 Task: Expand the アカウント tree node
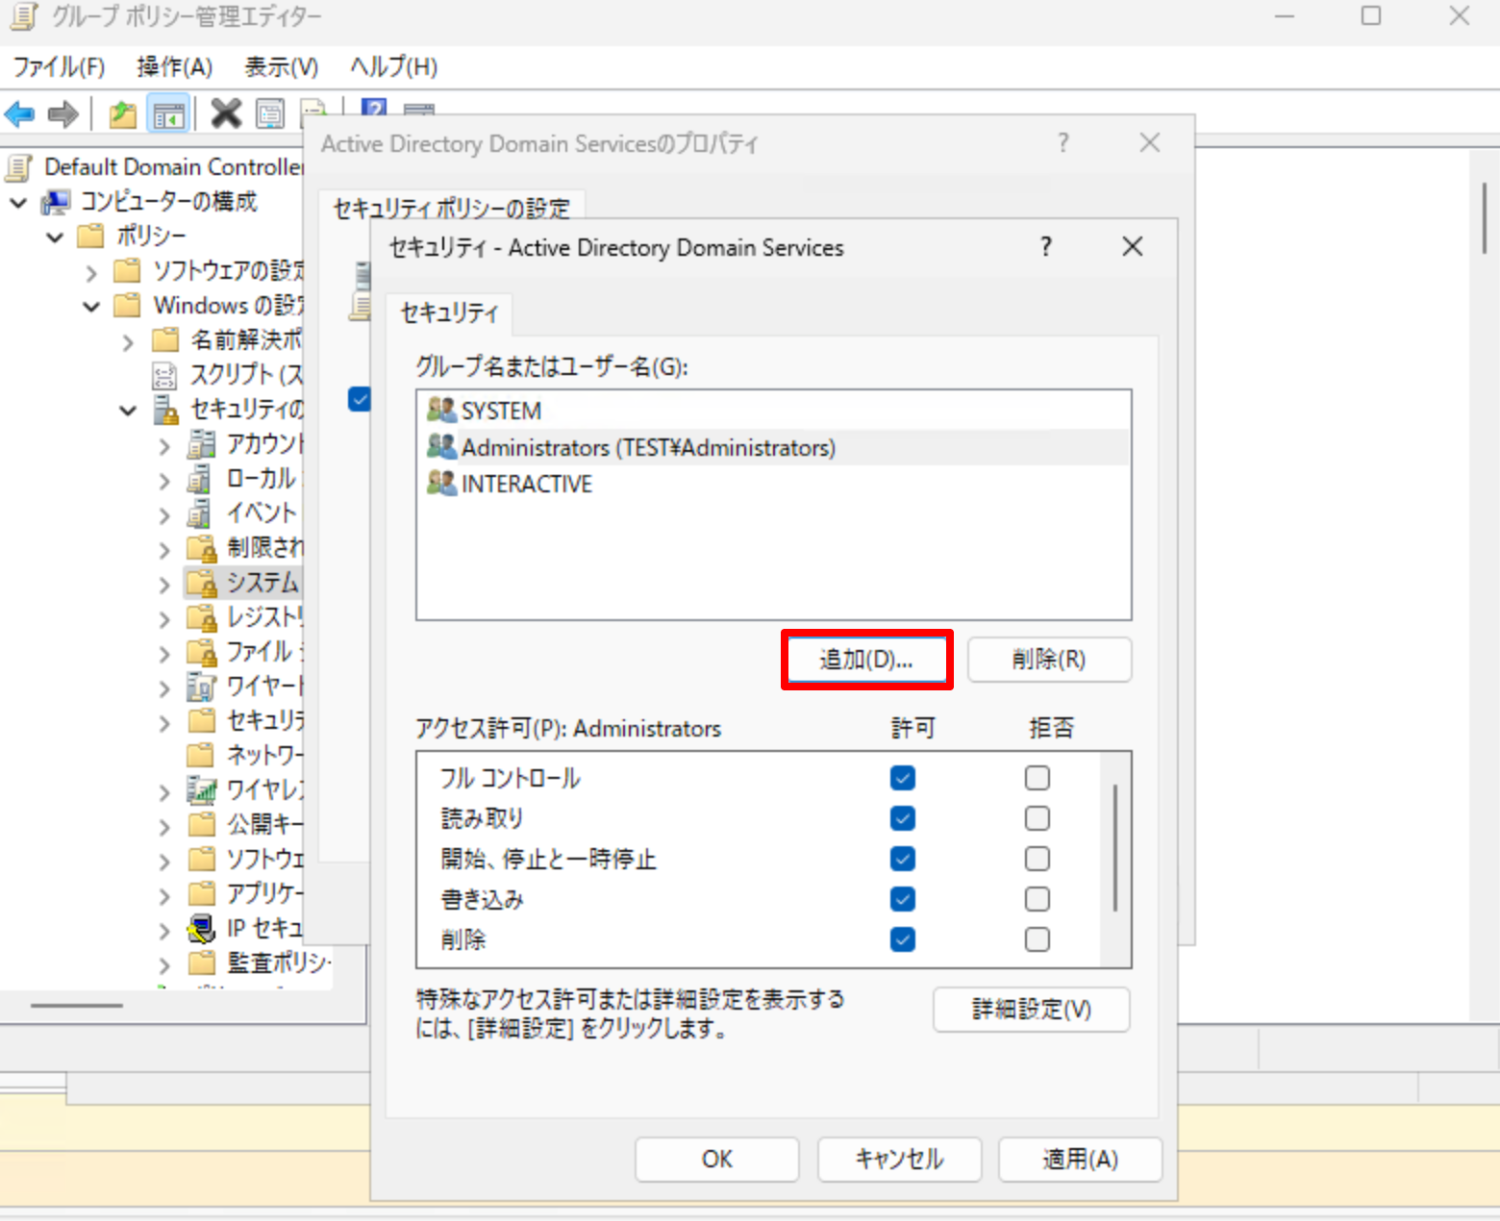pos(165,445)
